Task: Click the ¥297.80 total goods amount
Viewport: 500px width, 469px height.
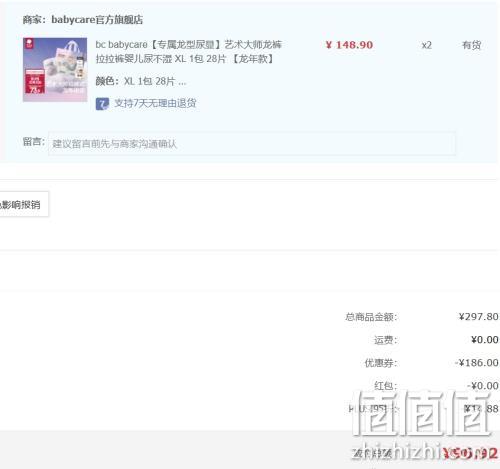Action: 478,317
